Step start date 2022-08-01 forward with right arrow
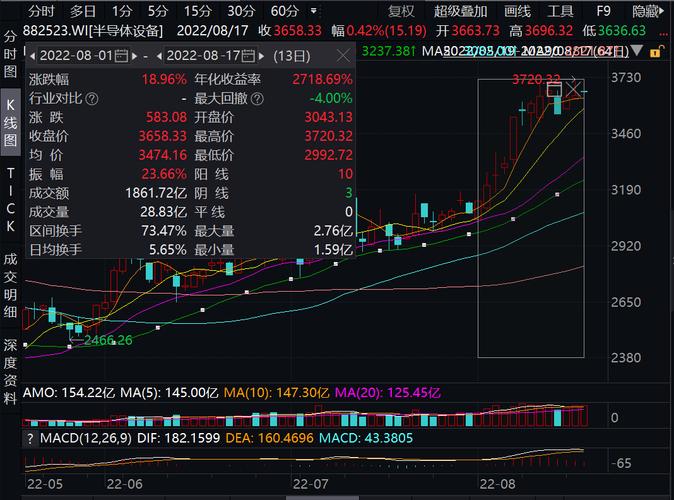 pyautogui.click(x=135, y=56)
